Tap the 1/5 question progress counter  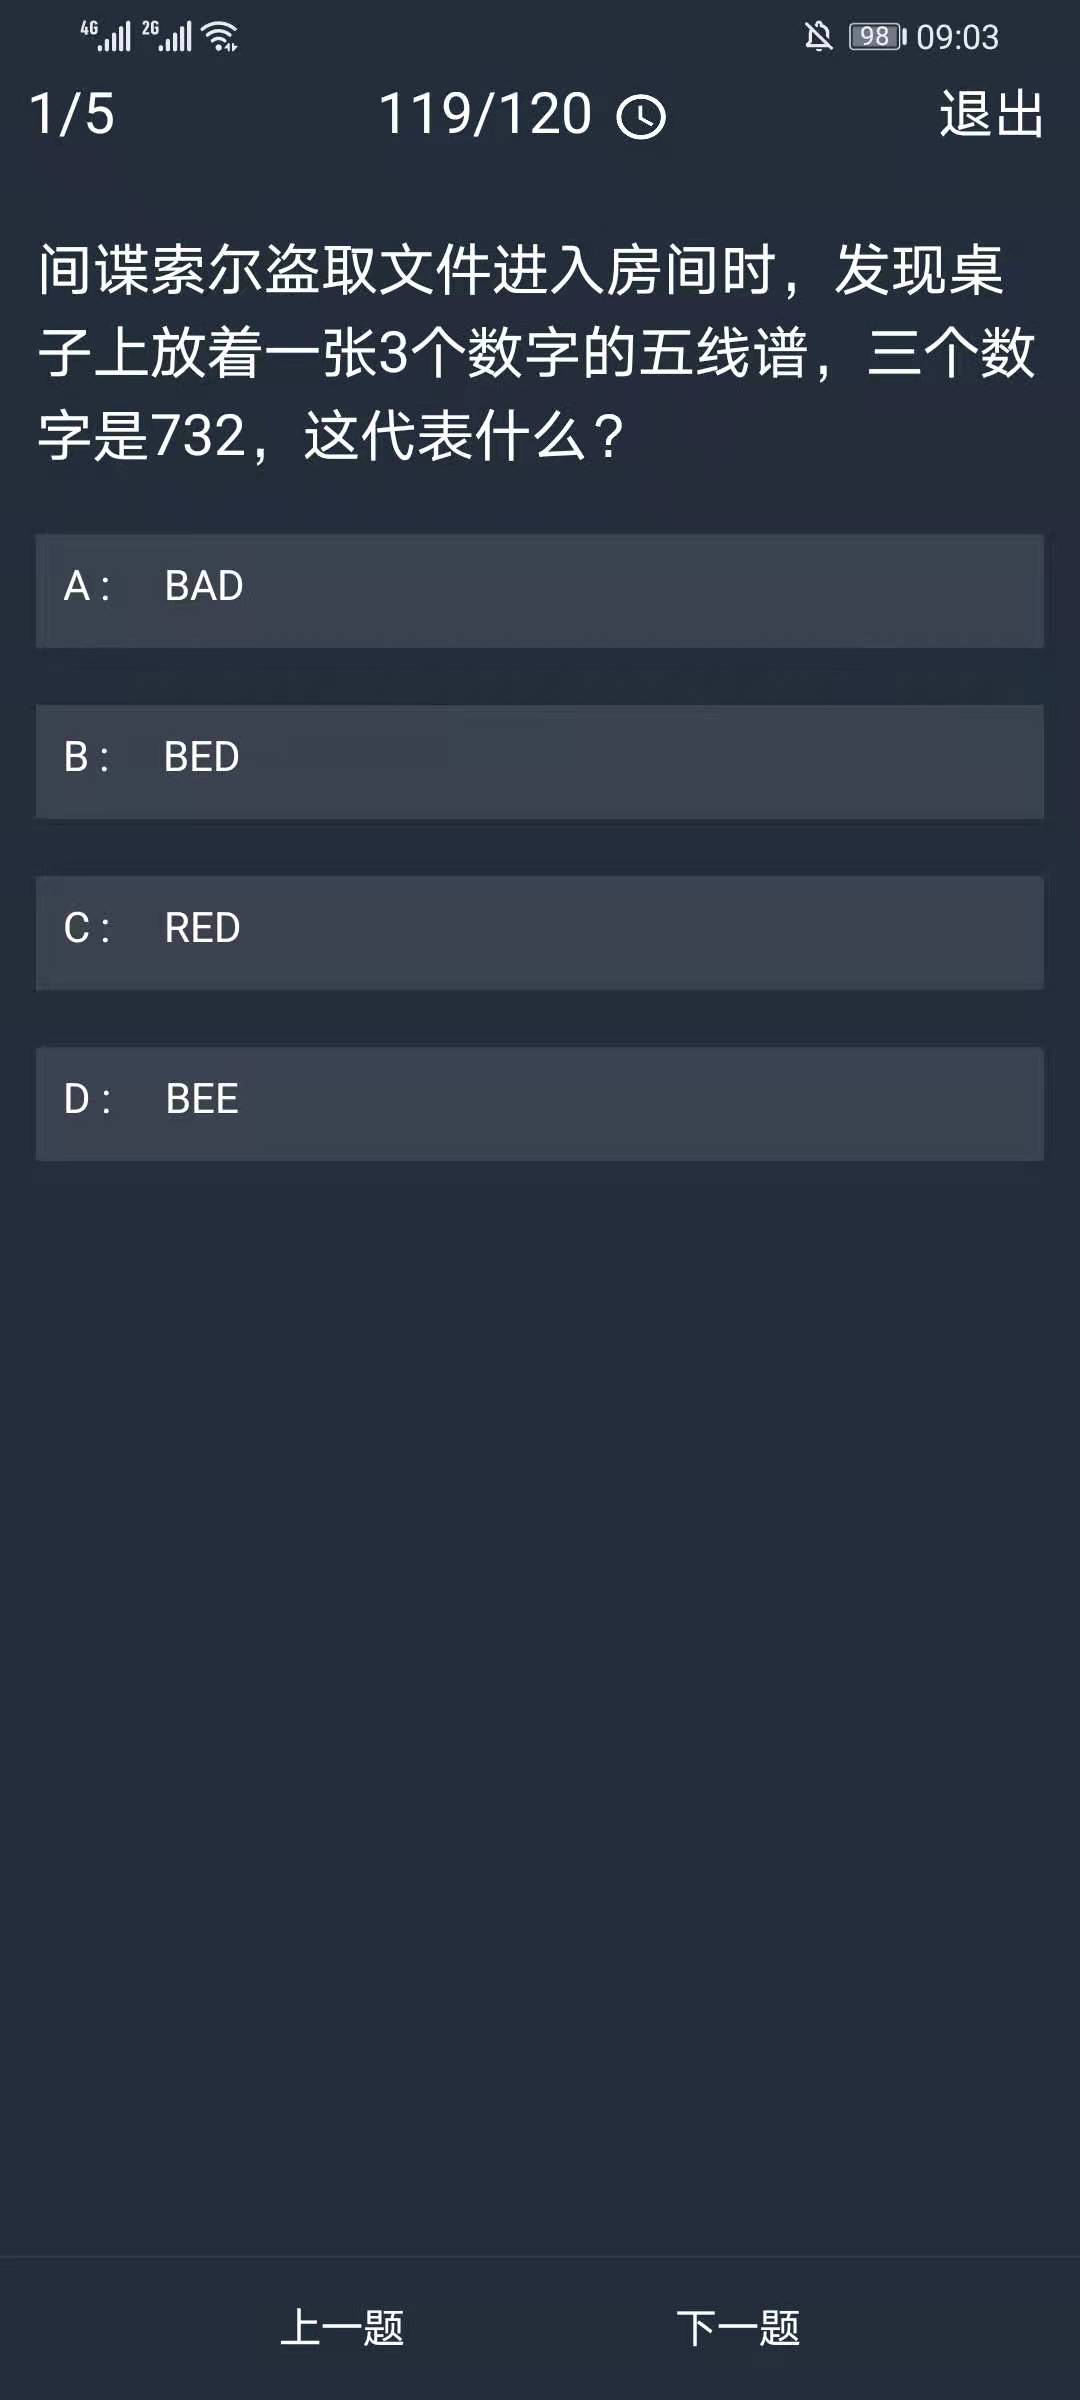(x=72, y=114)
